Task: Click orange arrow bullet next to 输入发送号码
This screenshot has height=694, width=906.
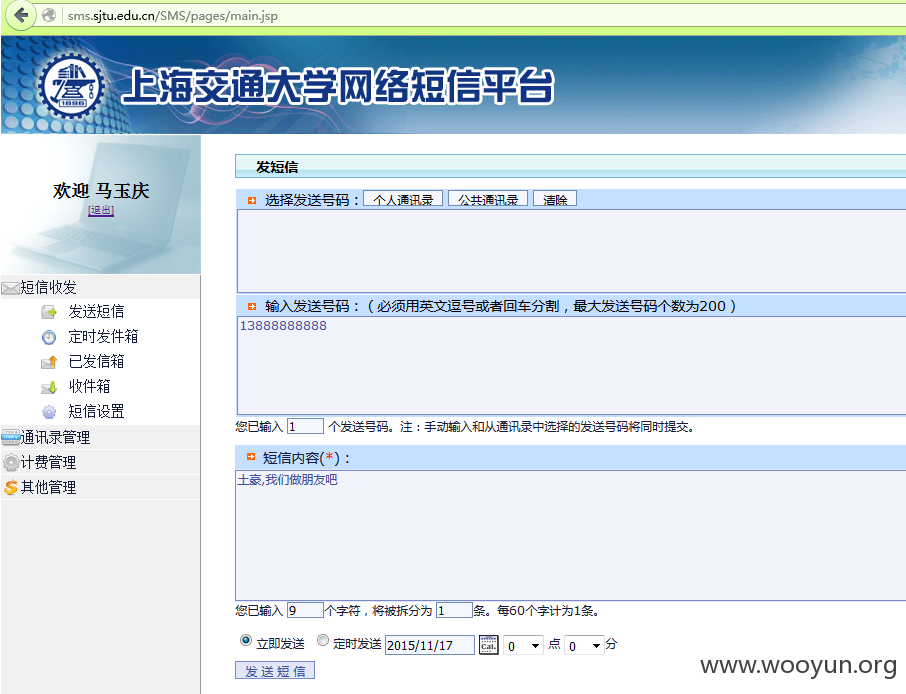Action: [x=252, y=306]
